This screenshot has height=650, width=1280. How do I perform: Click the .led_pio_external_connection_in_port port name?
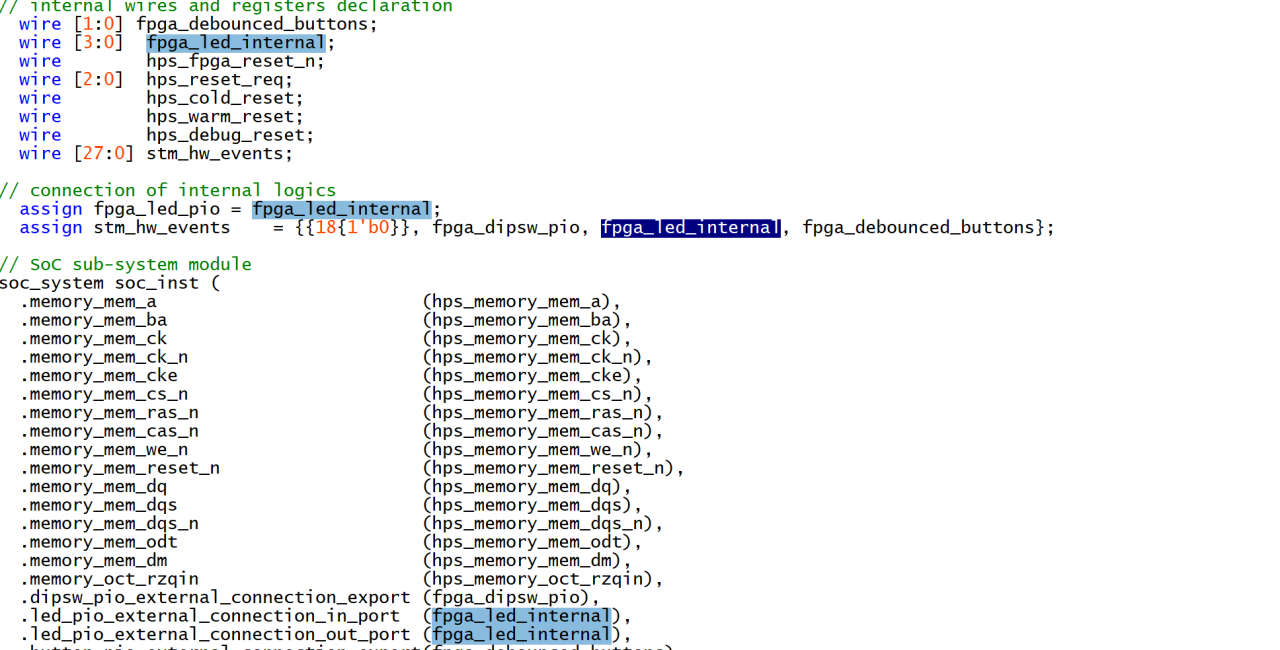(x=209, y=616)
